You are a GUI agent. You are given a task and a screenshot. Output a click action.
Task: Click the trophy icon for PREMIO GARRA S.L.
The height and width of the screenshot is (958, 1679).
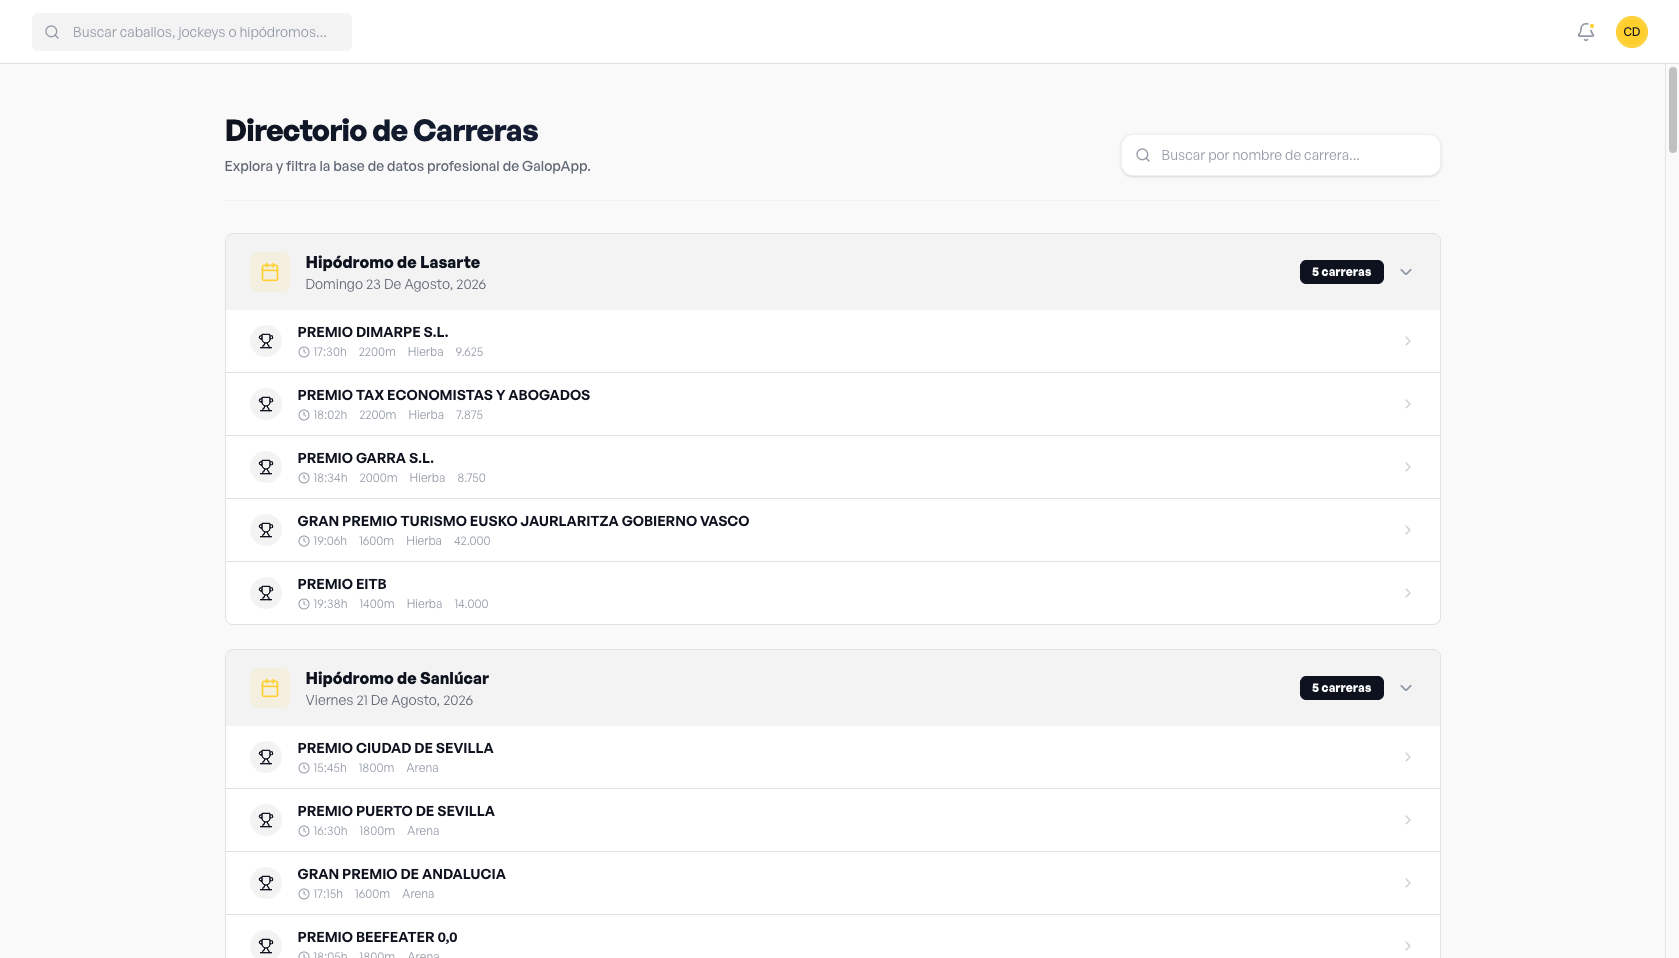(x=266, y=467)
